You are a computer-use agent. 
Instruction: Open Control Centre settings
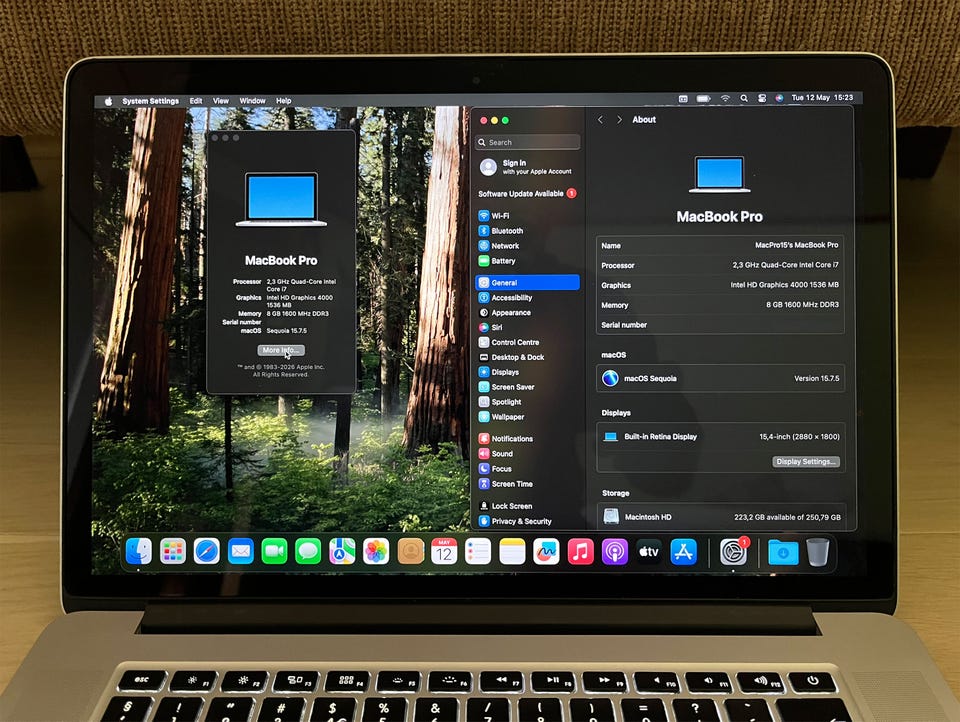point(509,342)
